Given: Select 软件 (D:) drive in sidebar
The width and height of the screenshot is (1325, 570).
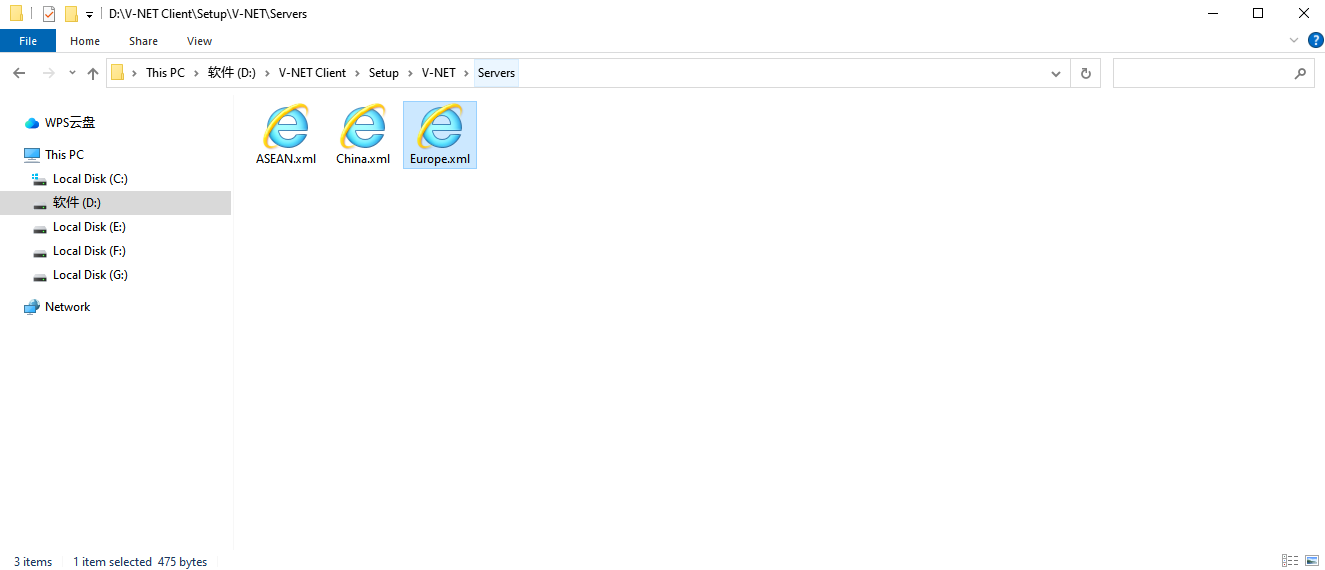Looking at the screenshot, I should [x=115, y=203].
